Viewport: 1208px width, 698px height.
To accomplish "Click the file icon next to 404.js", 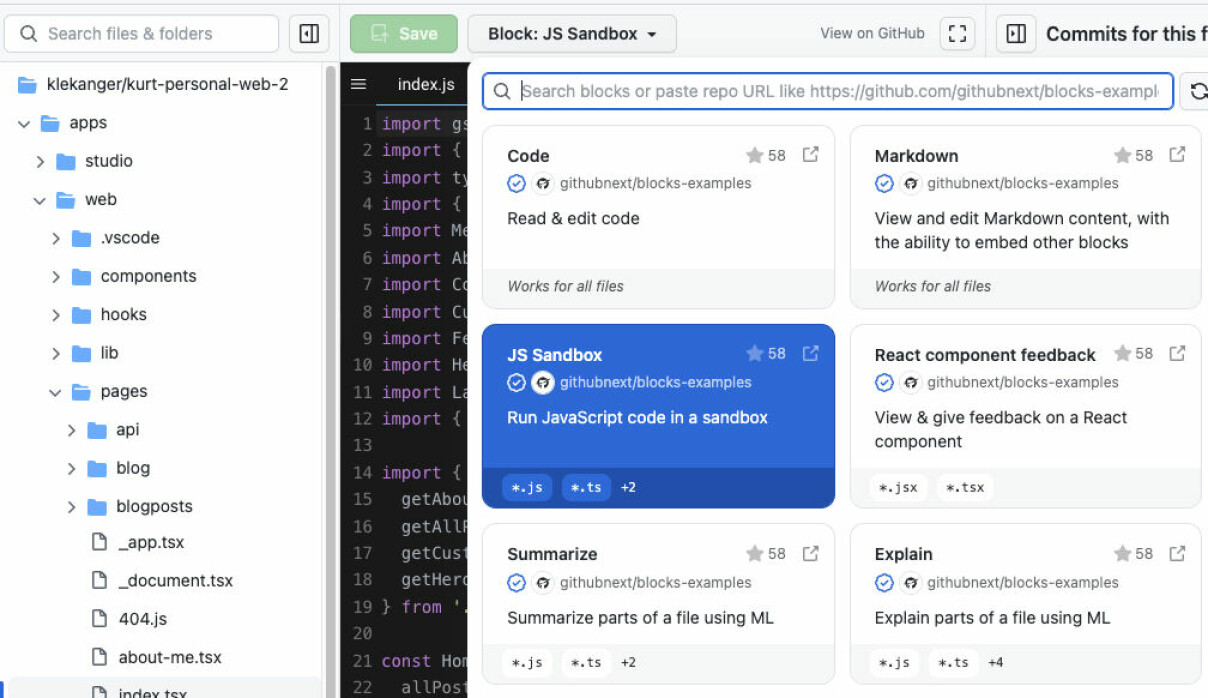I will coord(99,619).
